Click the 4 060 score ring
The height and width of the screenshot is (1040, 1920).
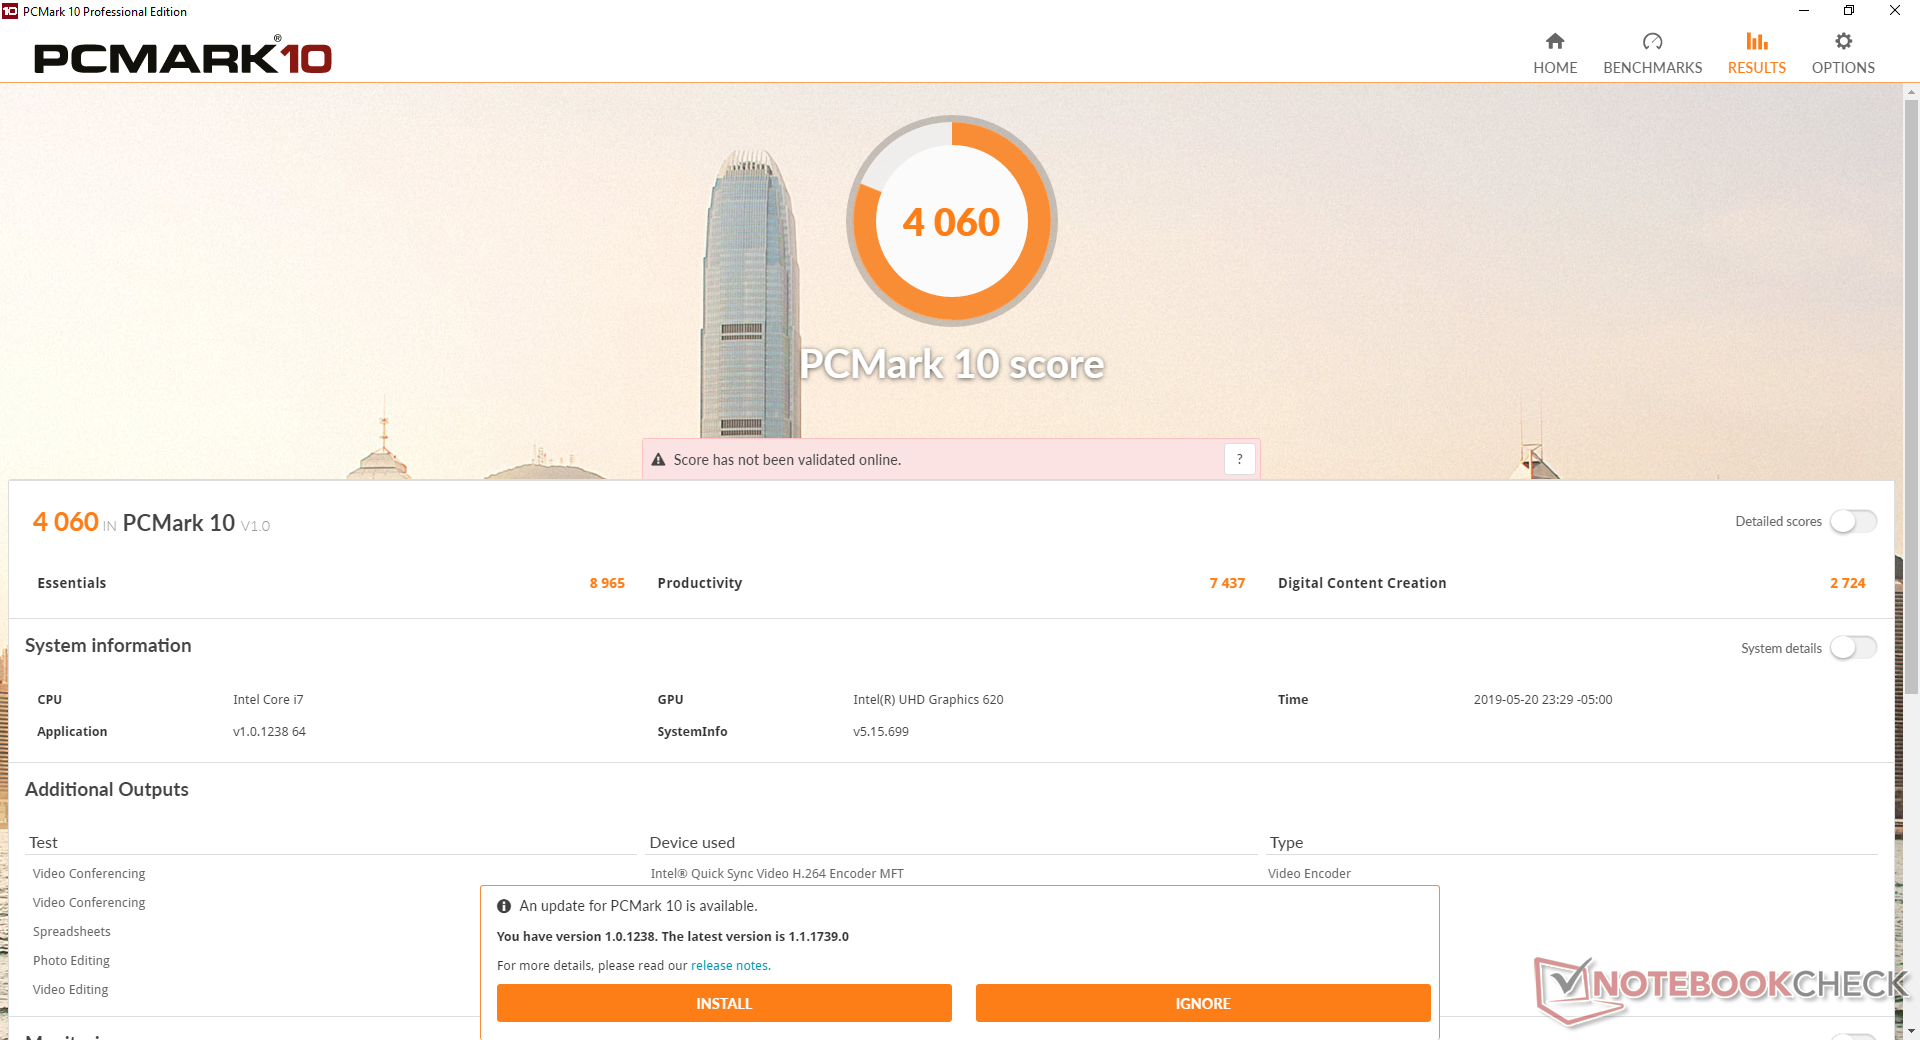coord(952,221)
